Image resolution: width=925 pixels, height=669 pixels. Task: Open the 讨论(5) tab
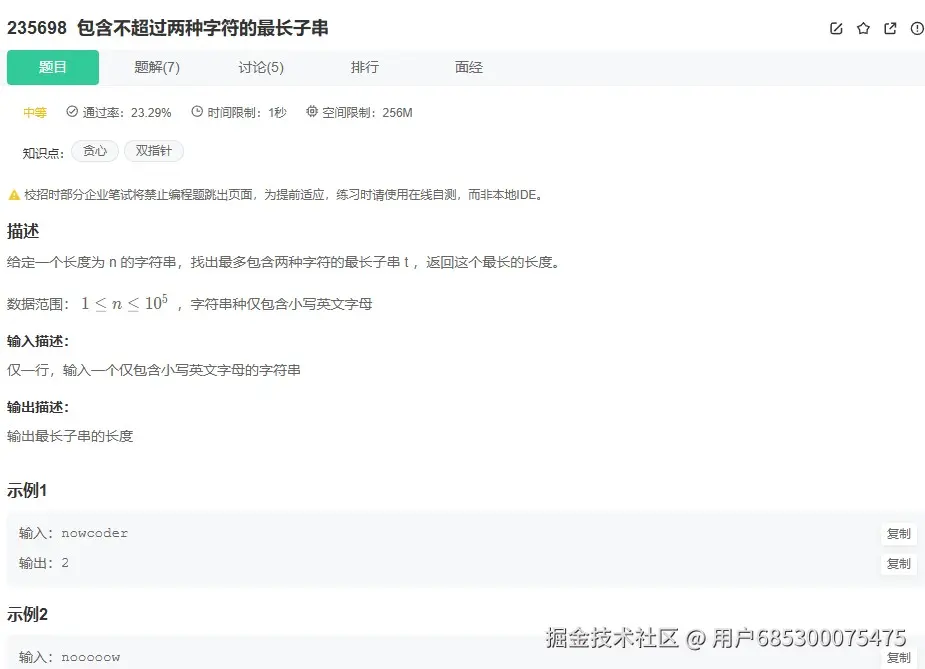(259, 67)
